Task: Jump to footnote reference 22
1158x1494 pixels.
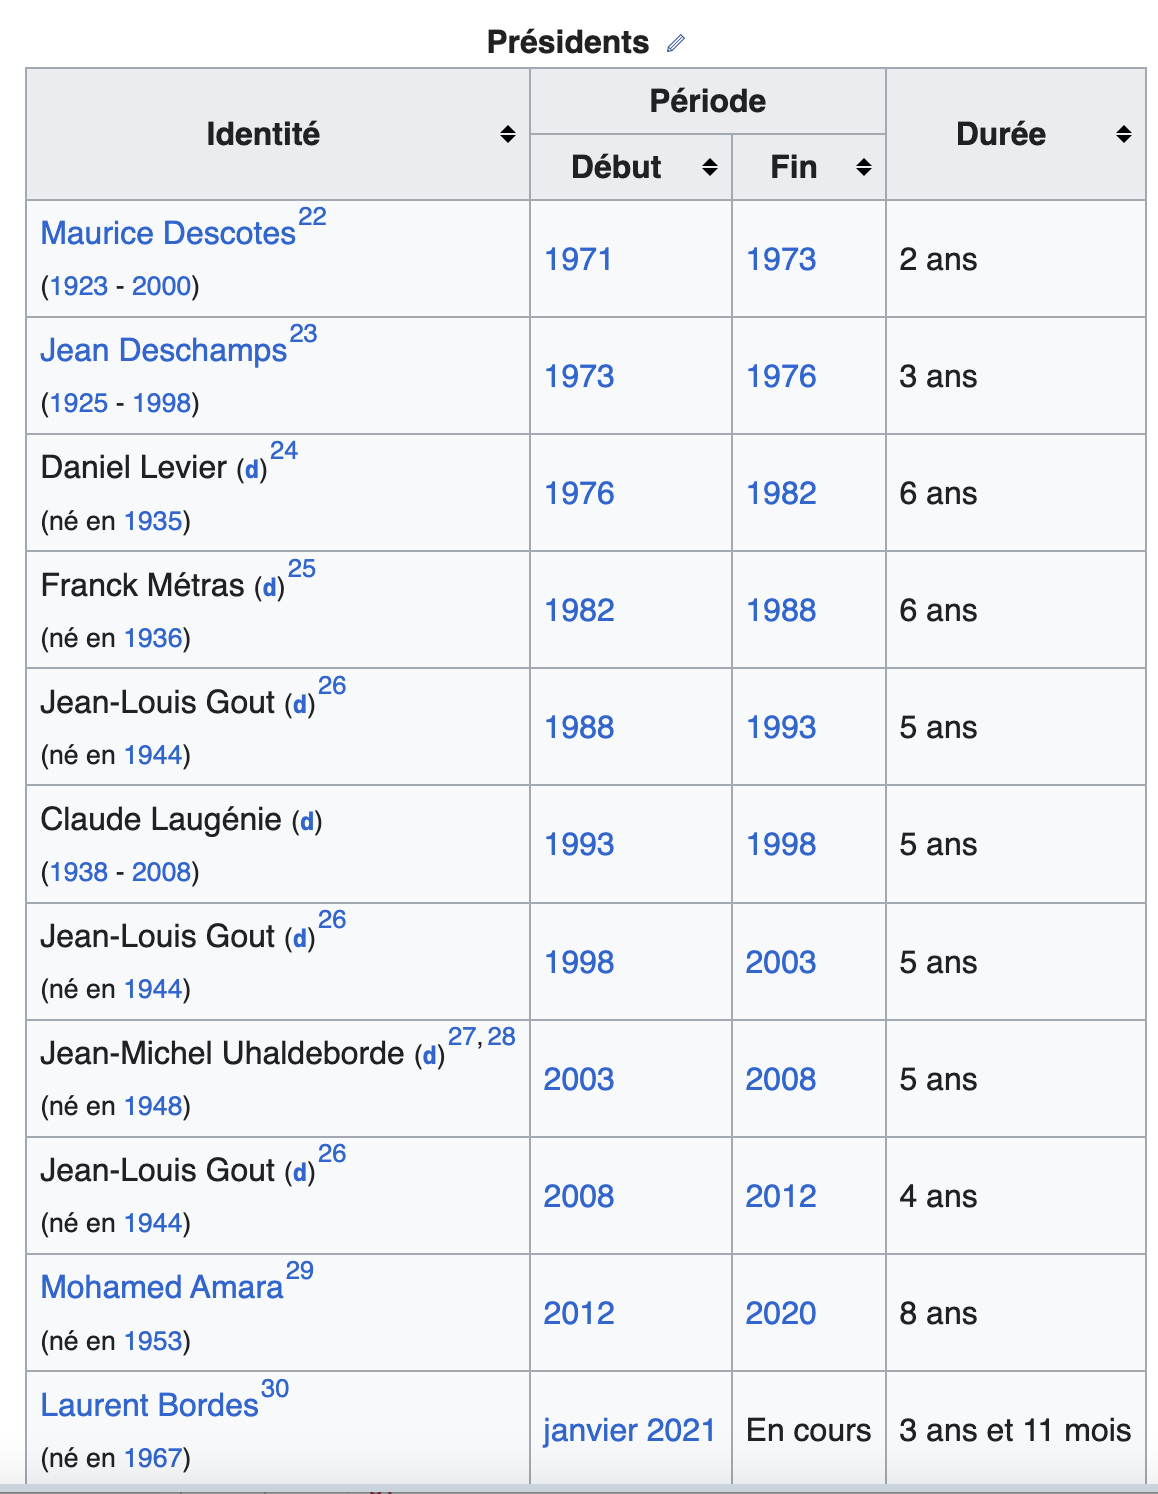Action: coord(312,217)
